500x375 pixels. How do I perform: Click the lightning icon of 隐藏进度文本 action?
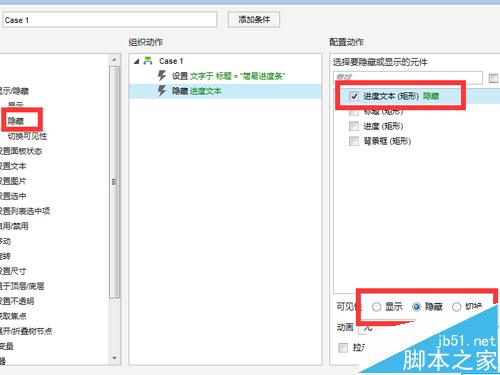click(162, 90)
